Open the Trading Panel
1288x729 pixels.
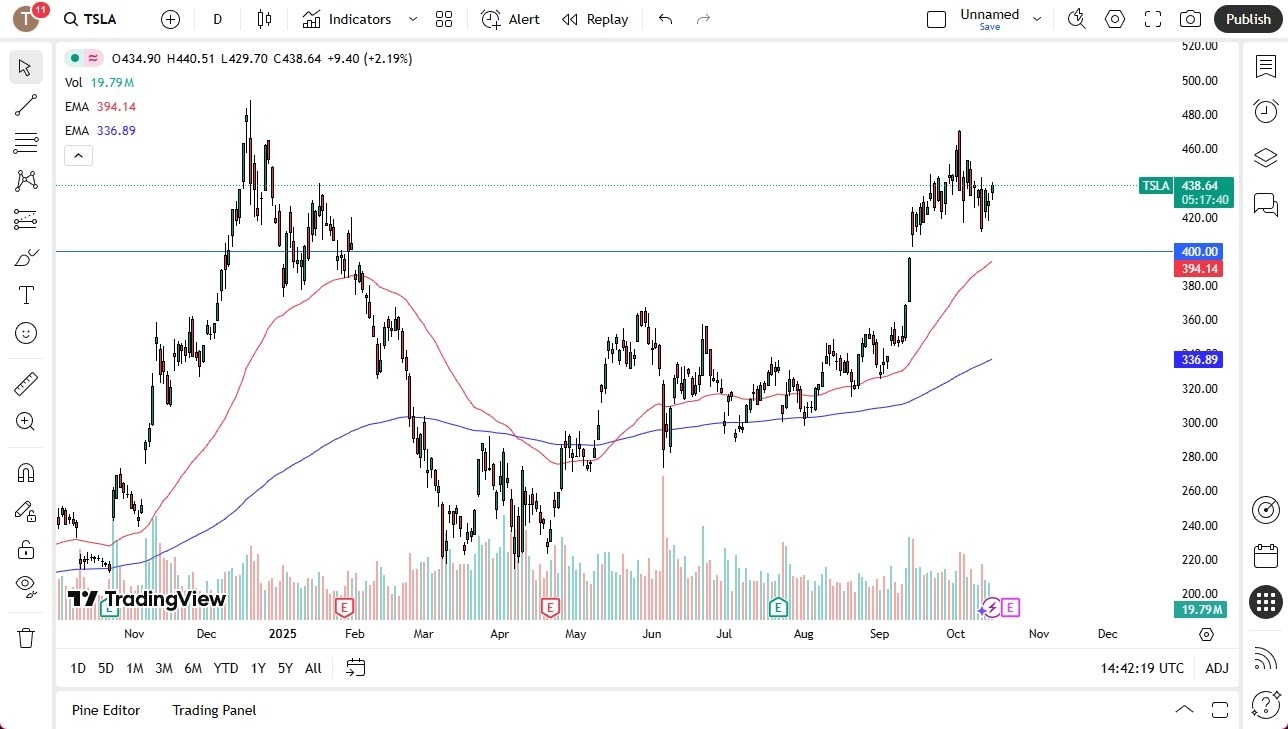213,710
